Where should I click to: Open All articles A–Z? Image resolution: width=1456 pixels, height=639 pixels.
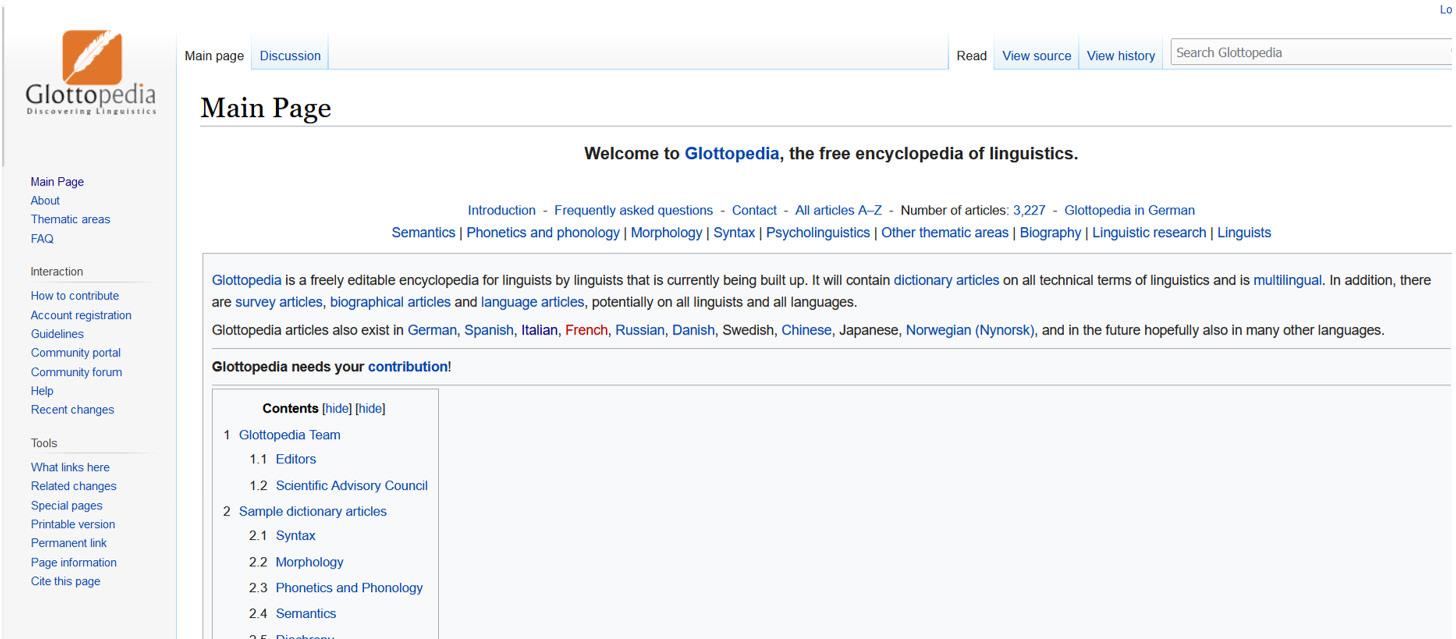[x=838, y=210]
